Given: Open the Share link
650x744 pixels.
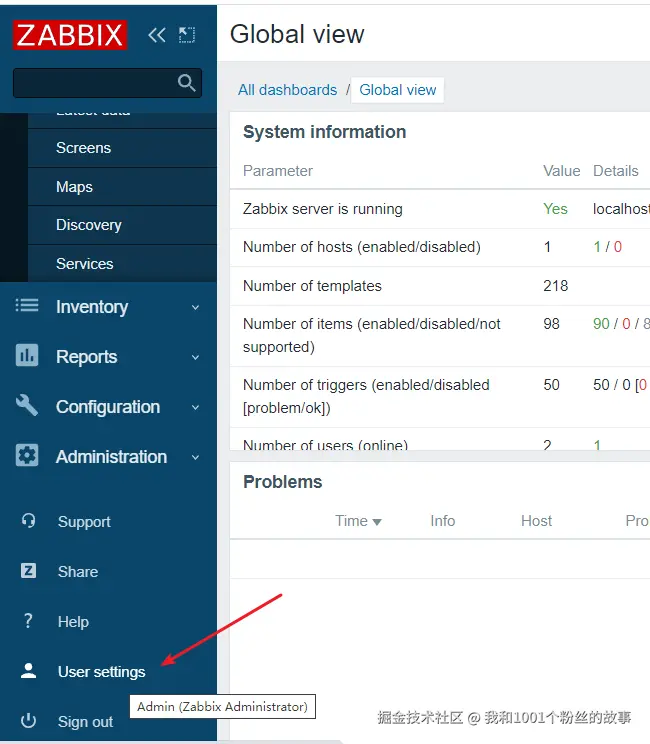Looking at the screenshot, I should pos(78,572).
